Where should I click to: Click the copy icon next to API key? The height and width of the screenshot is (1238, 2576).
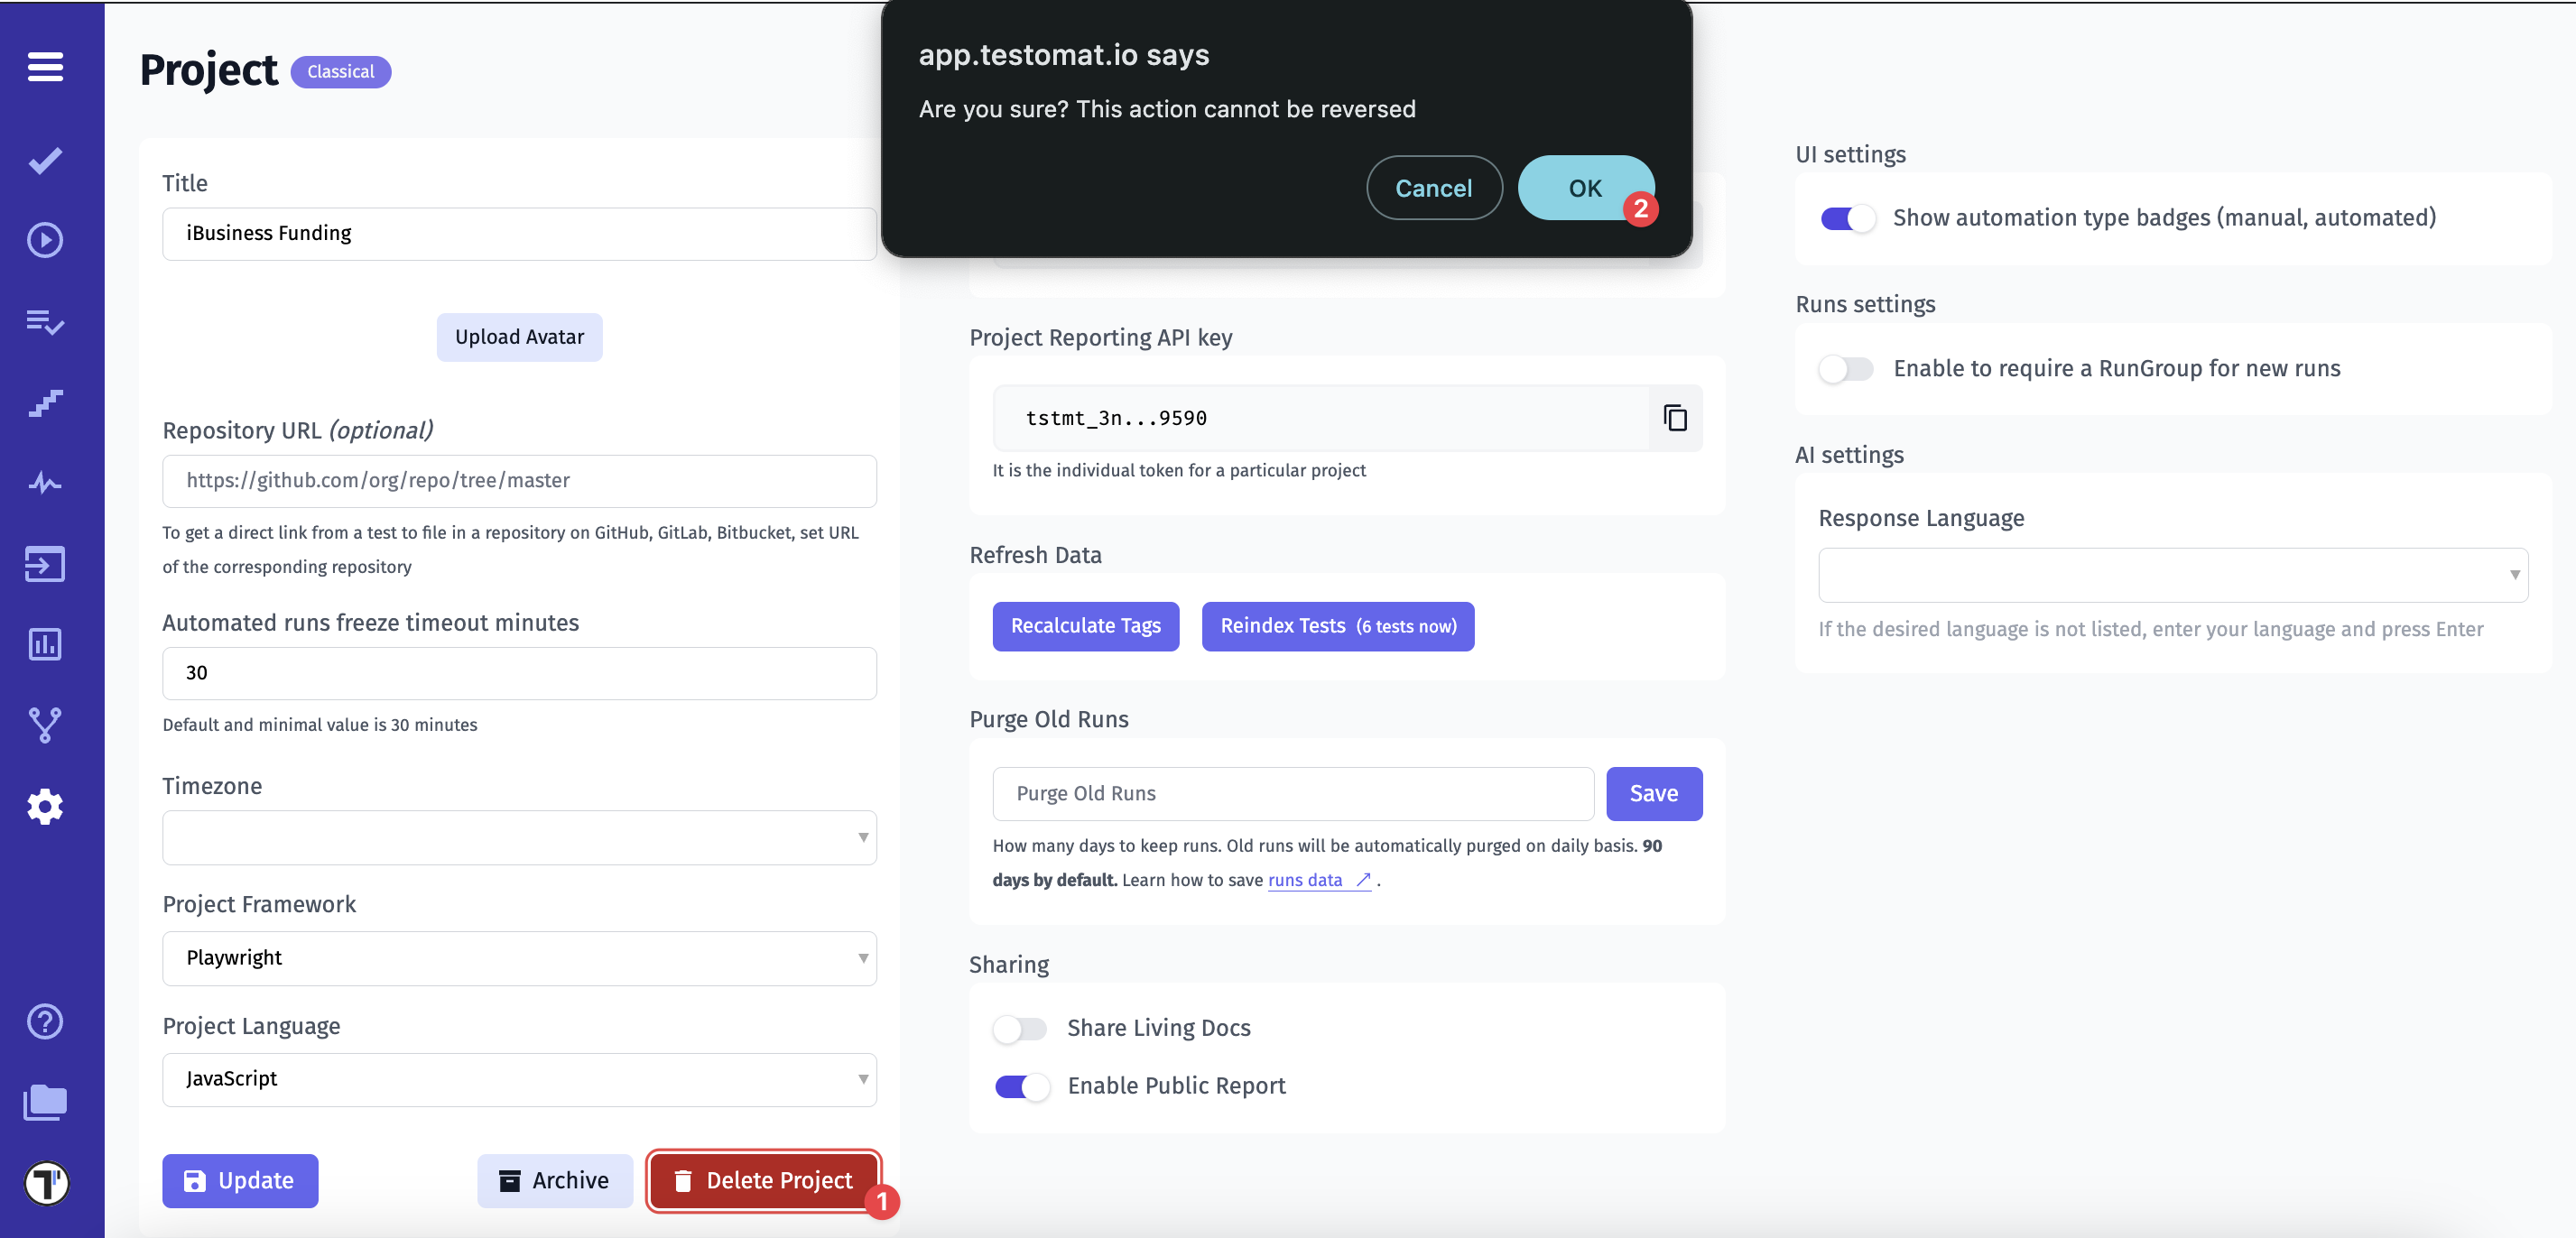coord(1676,417)
